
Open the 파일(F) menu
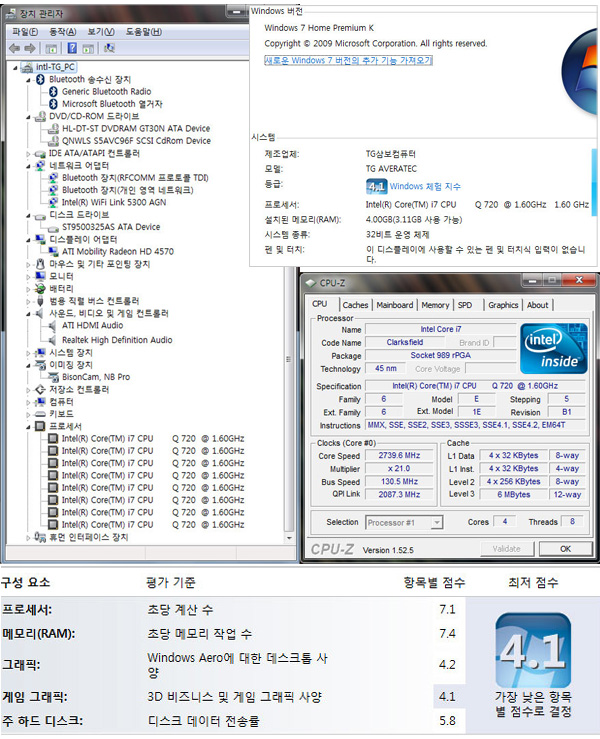click(25, 32)
